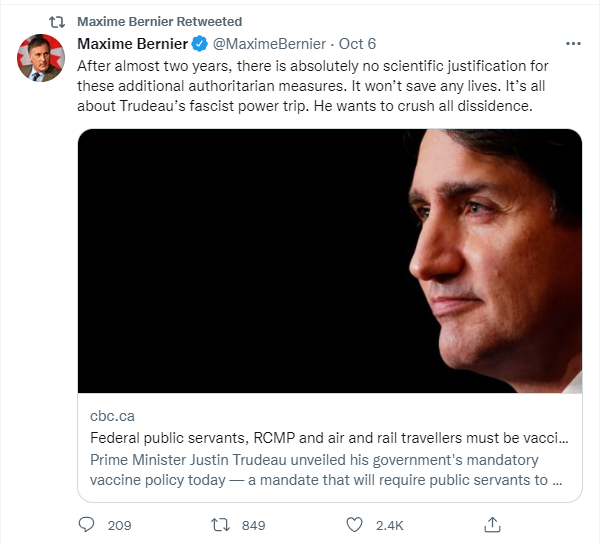This screenshot has width=600, height=544.
Task: Click the small retweeted indicator icon at top
Action: point(58,22)
